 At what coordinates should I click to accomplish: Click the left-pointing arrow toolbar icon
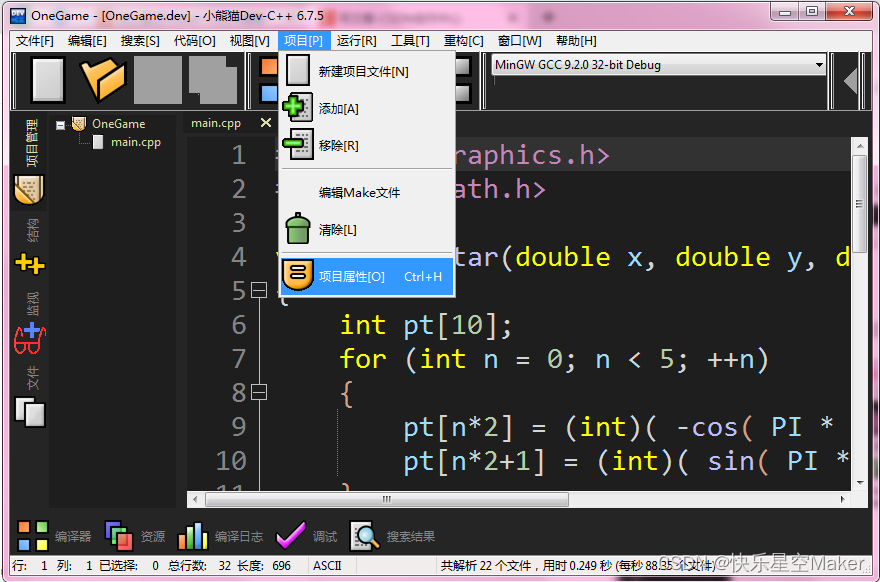click(850, 80)
